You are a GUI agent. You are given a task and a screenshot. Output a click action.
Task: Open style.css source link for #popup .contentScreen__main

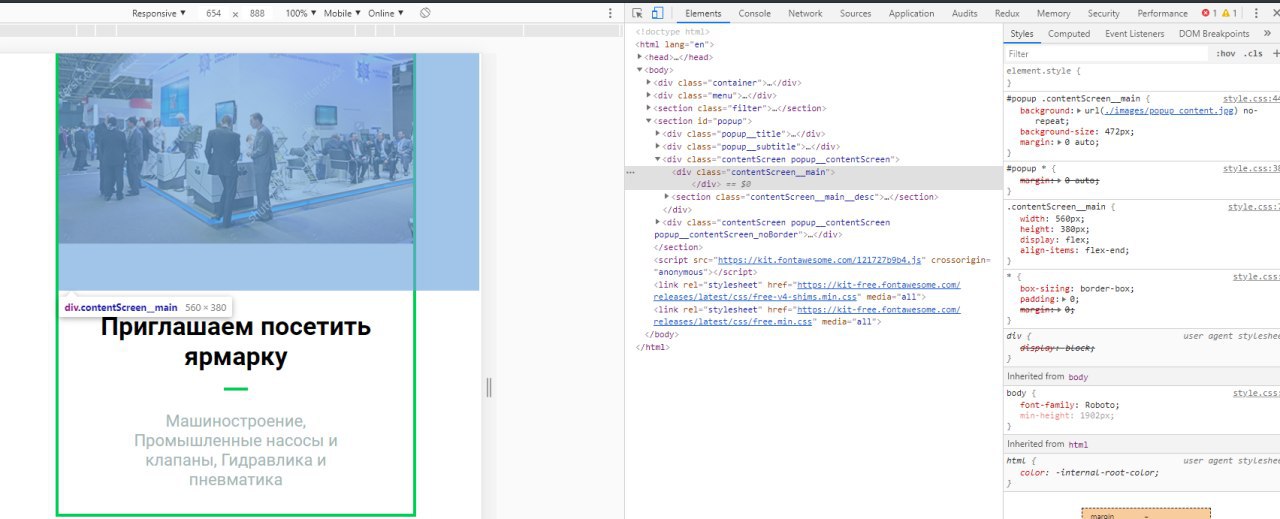(x=1251, y=99)
